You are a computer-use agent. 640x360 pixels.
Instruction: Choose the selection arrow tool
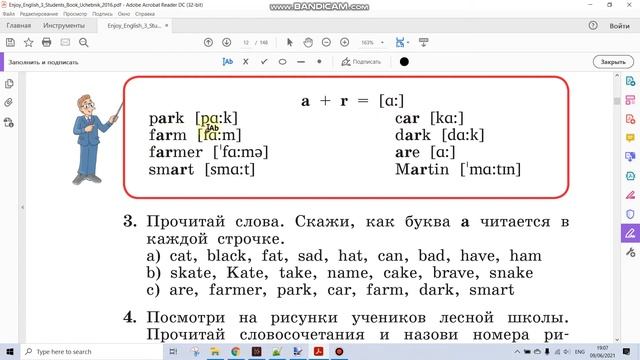pos(290,42)
